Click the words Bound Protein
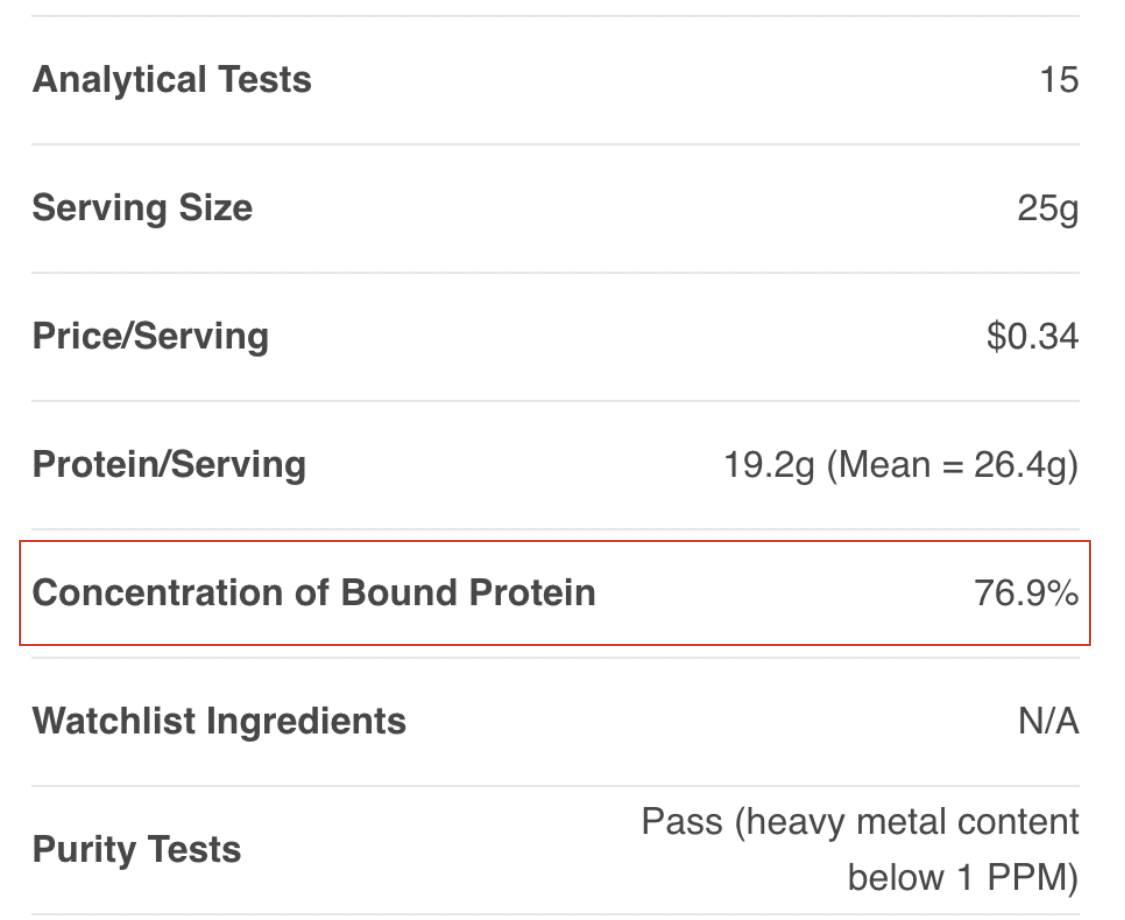 click(x=469, y=593)
